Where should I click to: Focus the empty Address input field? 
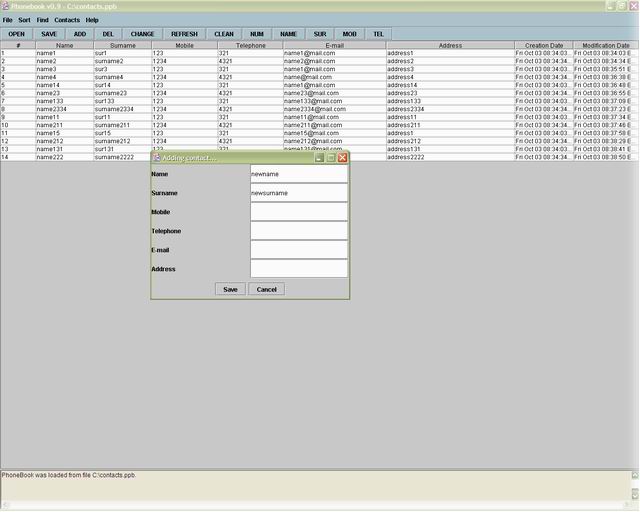click(299, 269)
